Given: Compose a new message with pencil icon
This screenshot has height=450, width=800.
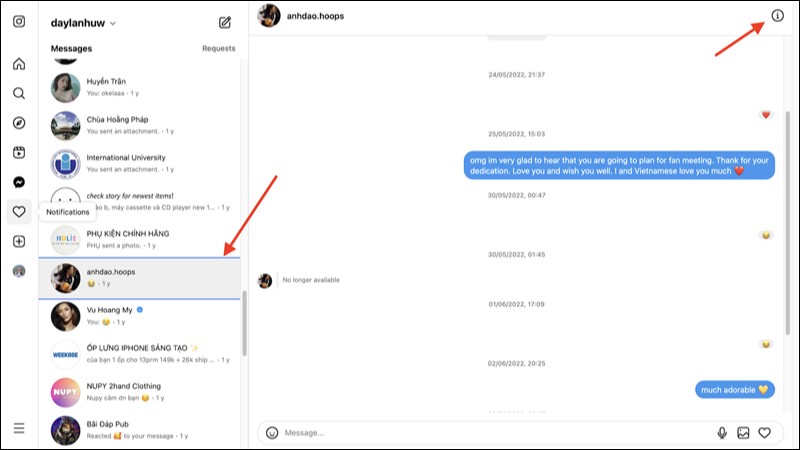Looking at the screenshot, I should (225, 22).
